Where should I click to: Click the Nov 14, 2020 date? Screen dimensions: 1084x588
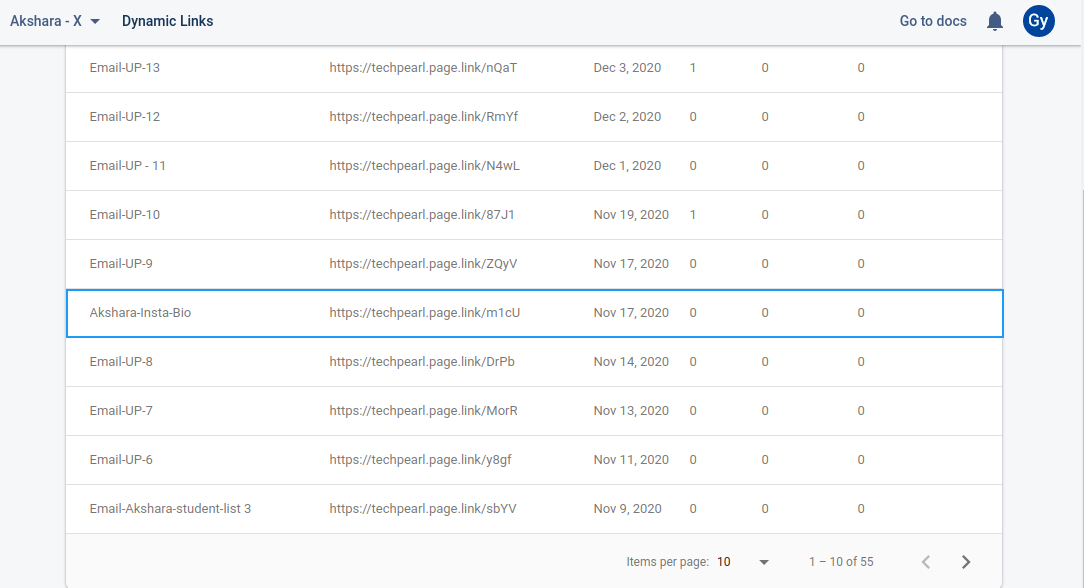[631, 362]
